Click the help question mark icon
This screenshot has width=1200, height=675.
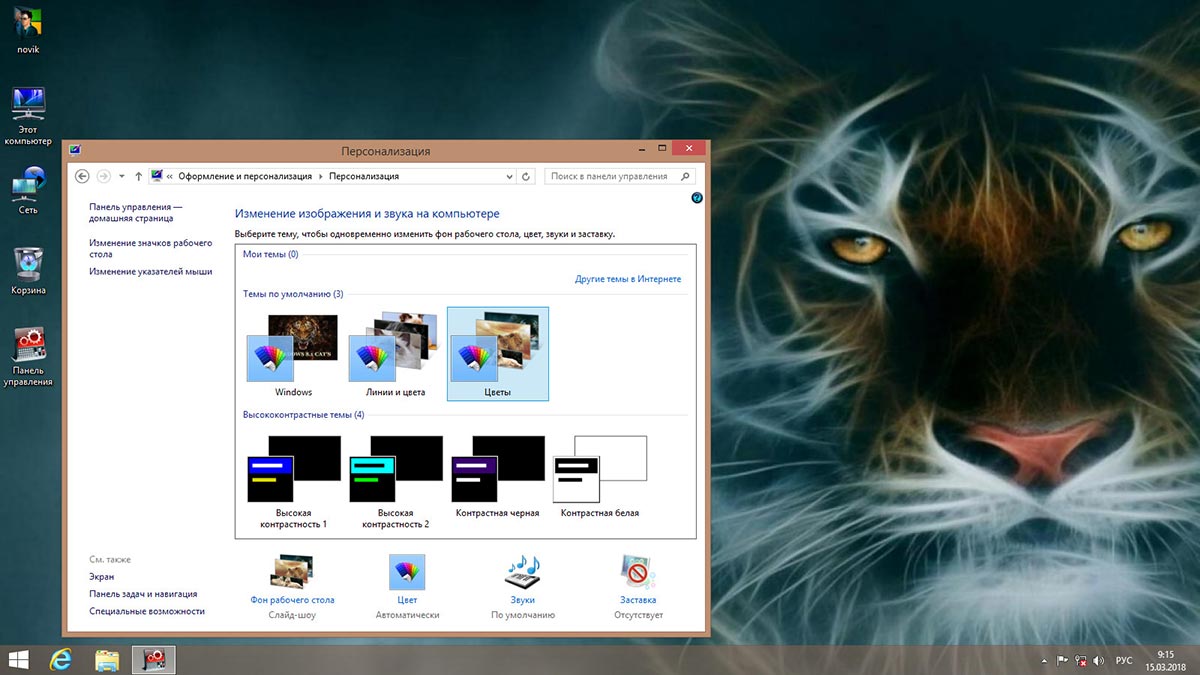pos(697,198)
